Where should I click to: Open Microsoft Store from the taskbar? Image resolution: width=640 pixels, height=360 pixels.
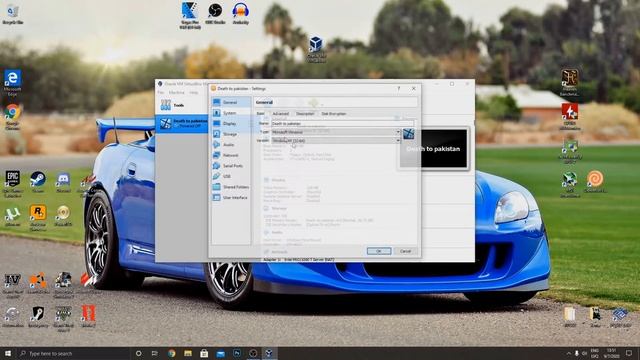tap(204, 353)
